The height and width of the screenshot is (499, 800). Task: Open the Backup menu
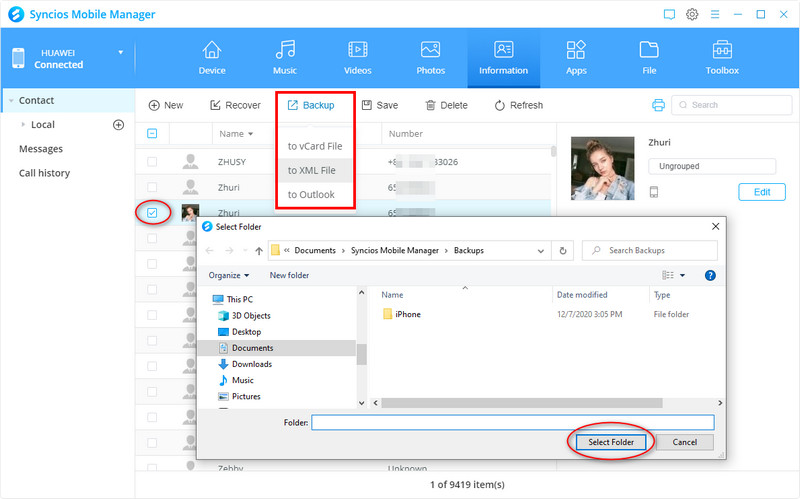pos(311,105)
